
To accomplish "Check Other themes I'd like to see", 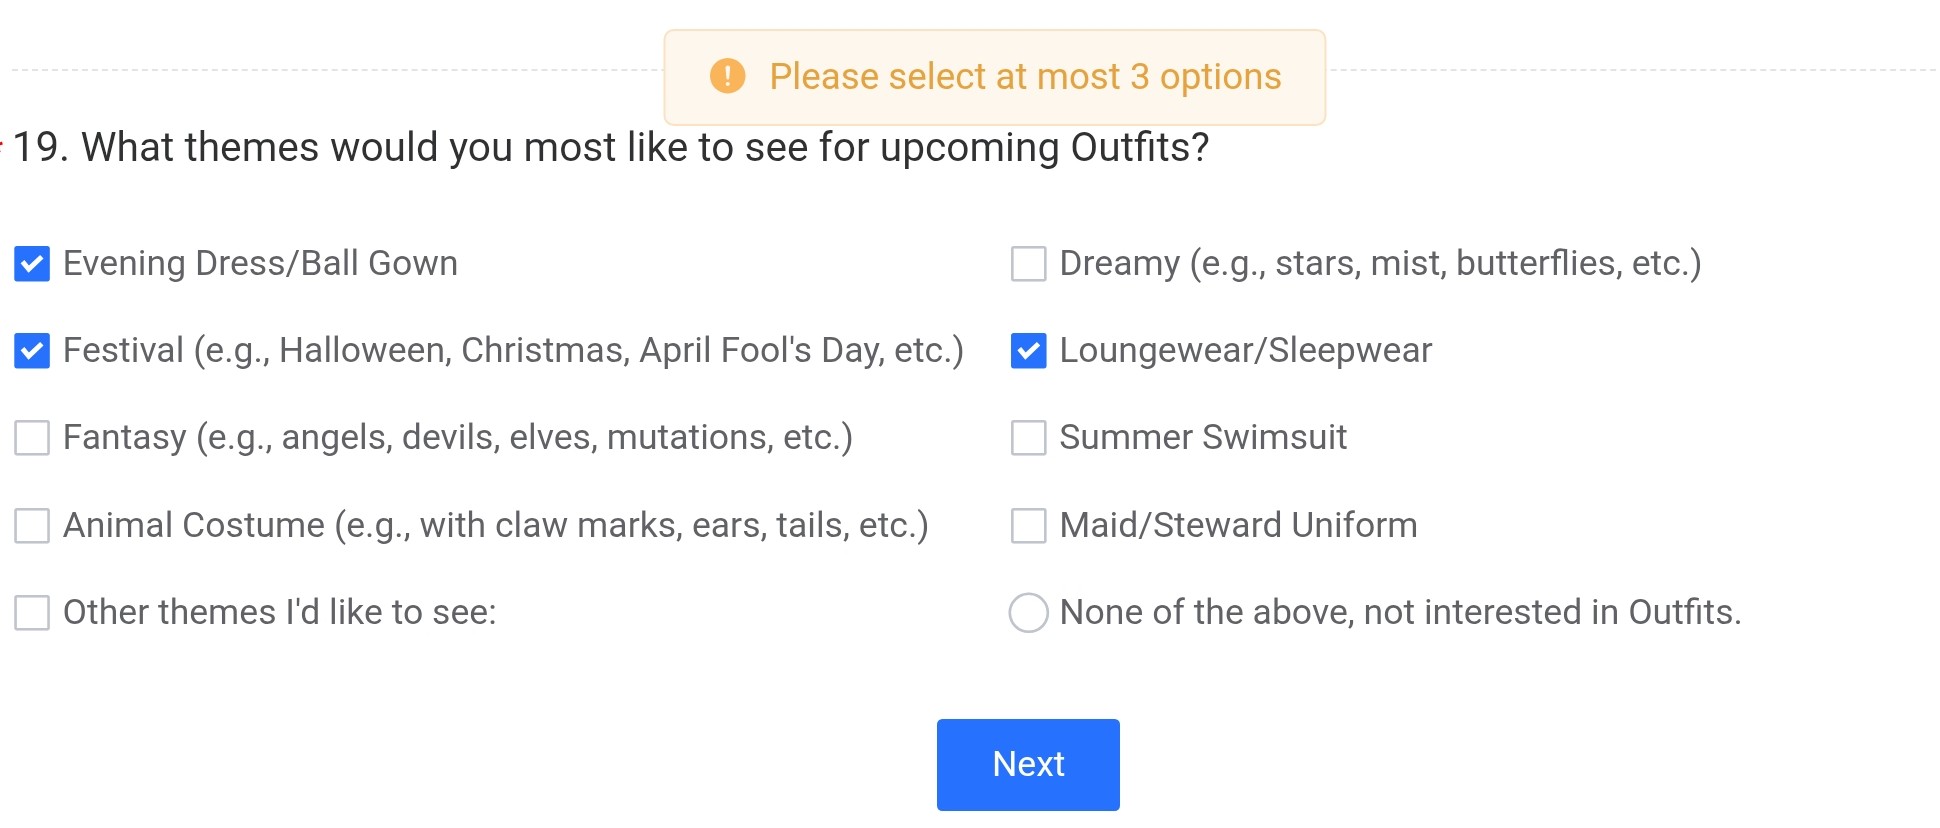I will (32, 612).
